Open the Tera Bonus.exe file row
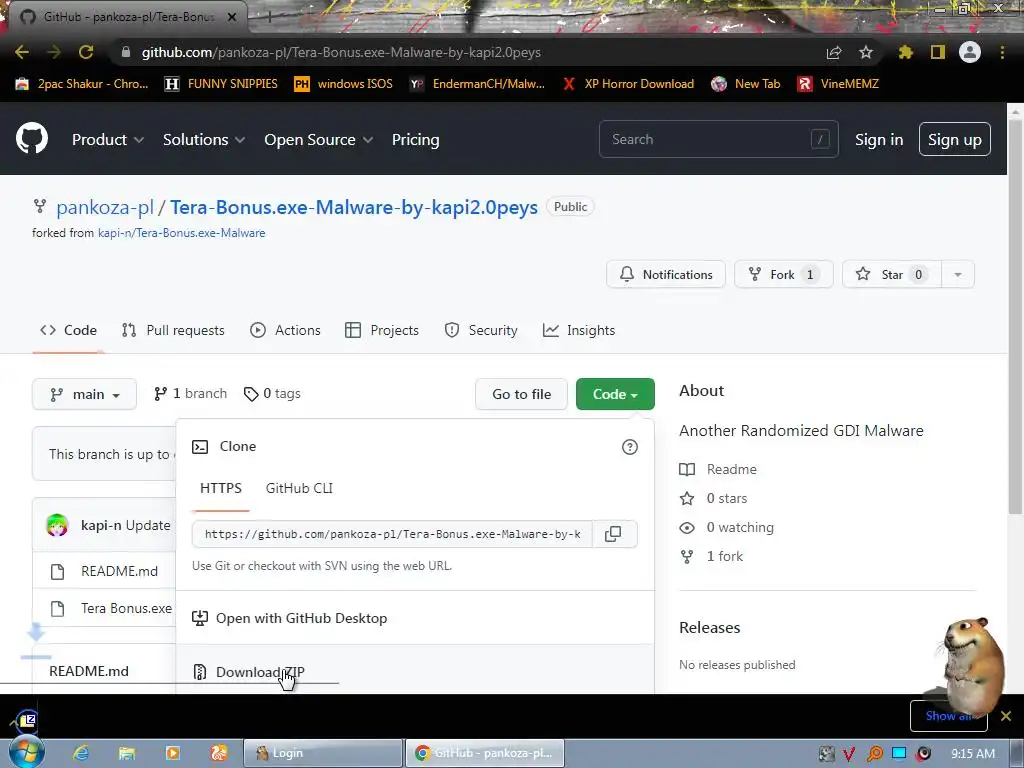Image resolution: width=1024 pixels, height=768 pixels. 126,609
